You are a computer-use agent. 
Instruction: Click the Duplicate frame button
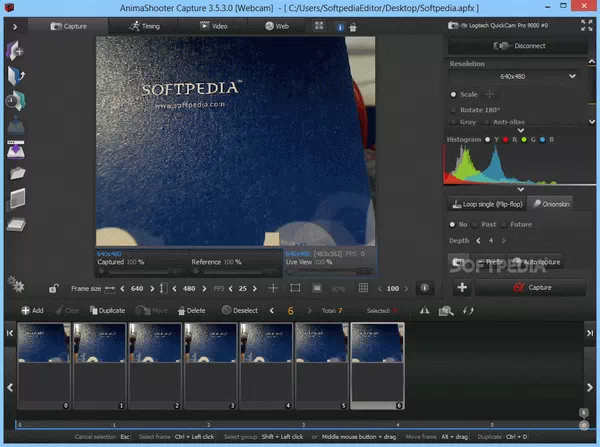coord(105,311)
